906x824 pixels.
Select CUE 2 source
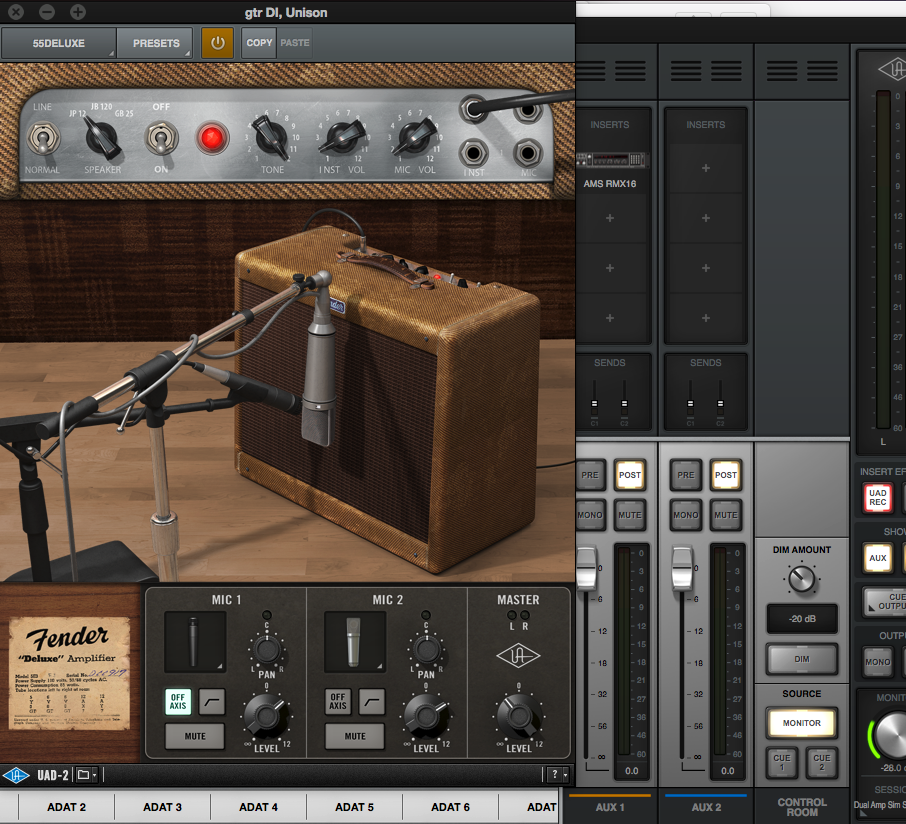pyautogui.click(x=821, y=762)
